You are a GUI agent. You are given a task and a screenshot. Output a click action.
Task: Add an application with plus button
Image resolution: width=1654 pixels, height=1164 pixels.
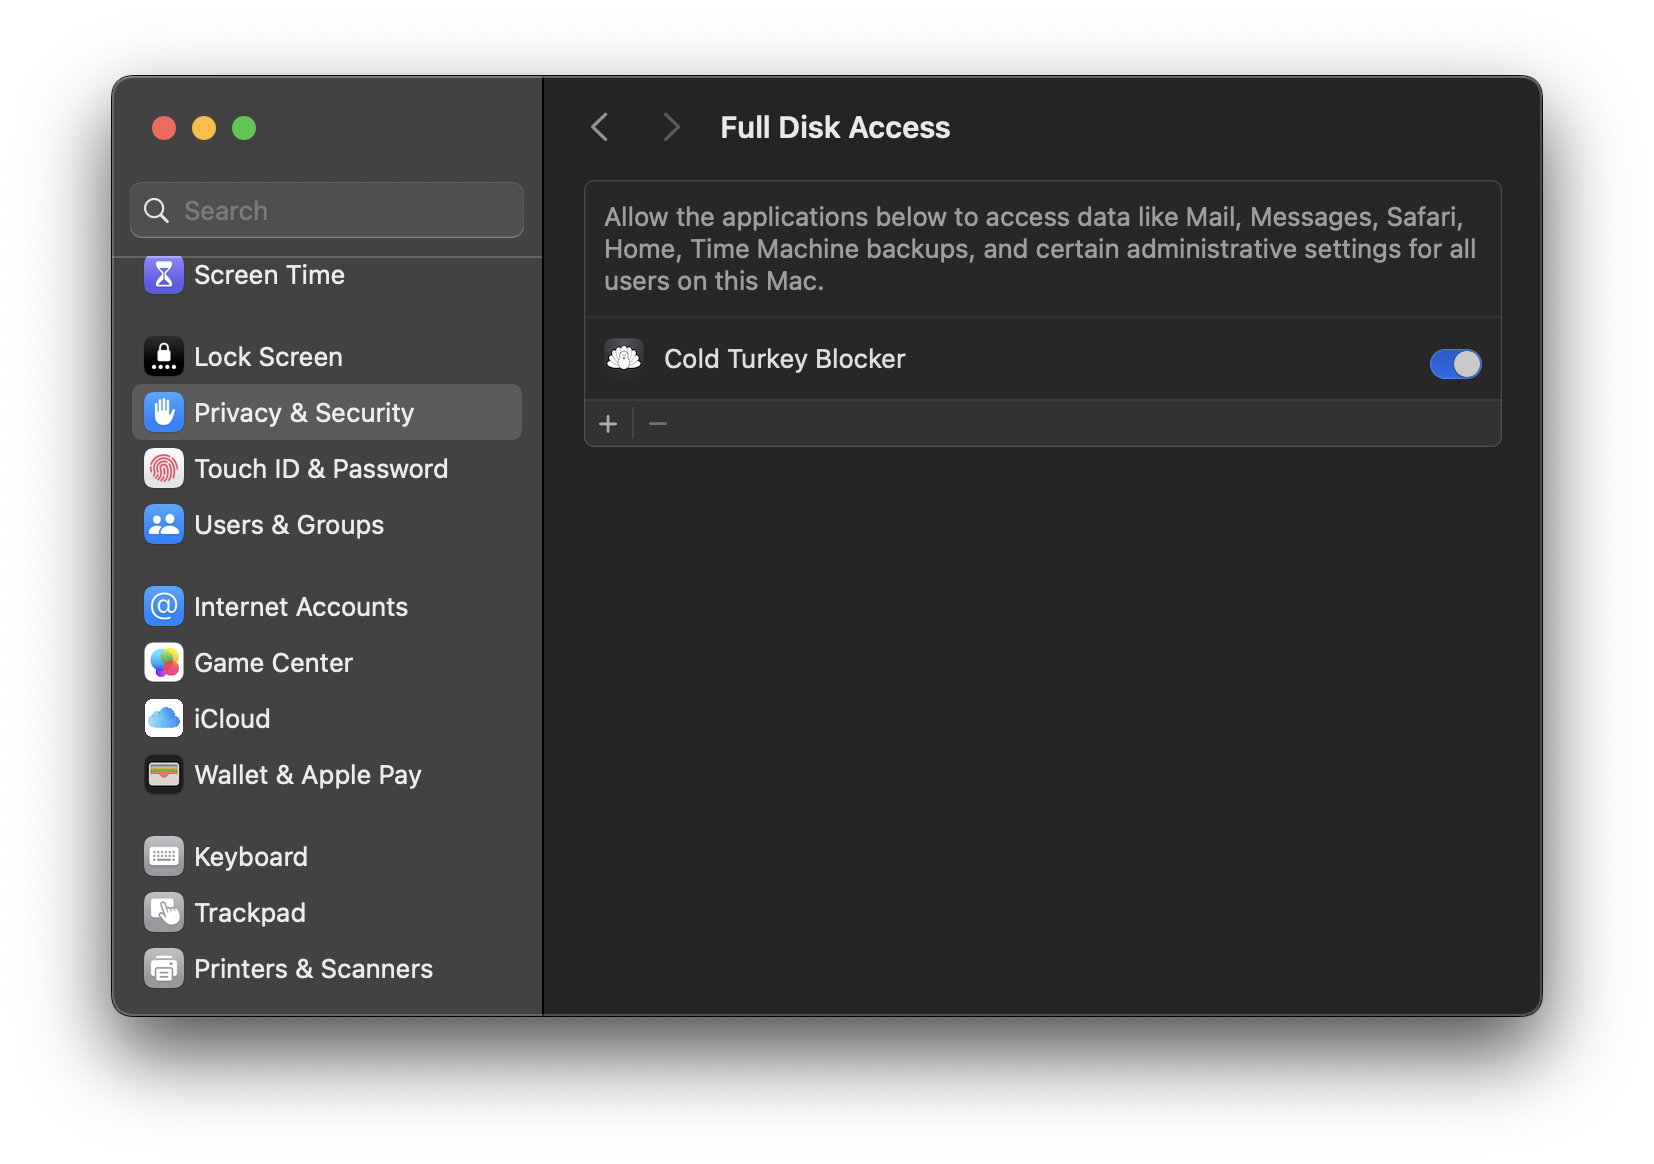pyautogui.click(x=608, y=424)
